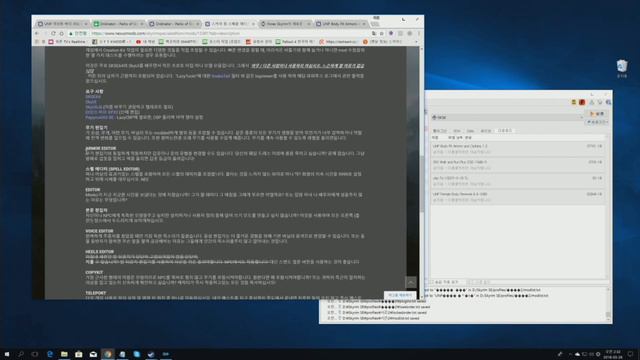Click purple extension icon in Chrome toolbar
The width and height of the screenshot is (640, 360).
point(391,33)
